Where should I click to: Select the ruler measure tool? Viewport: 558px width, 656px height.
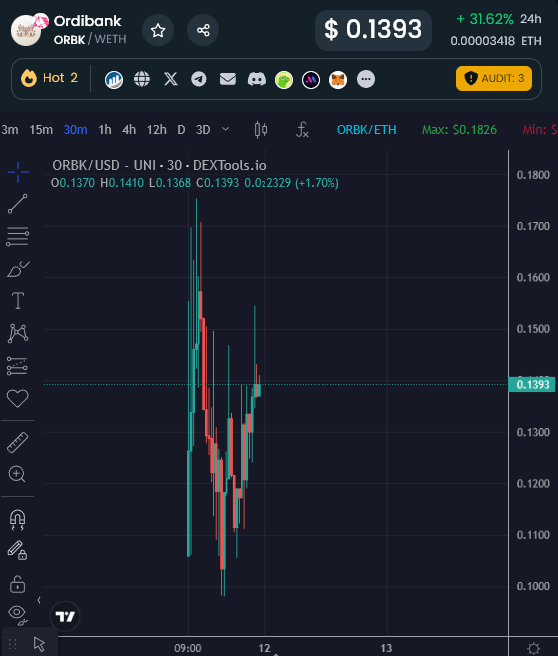[x=18, y=443]
